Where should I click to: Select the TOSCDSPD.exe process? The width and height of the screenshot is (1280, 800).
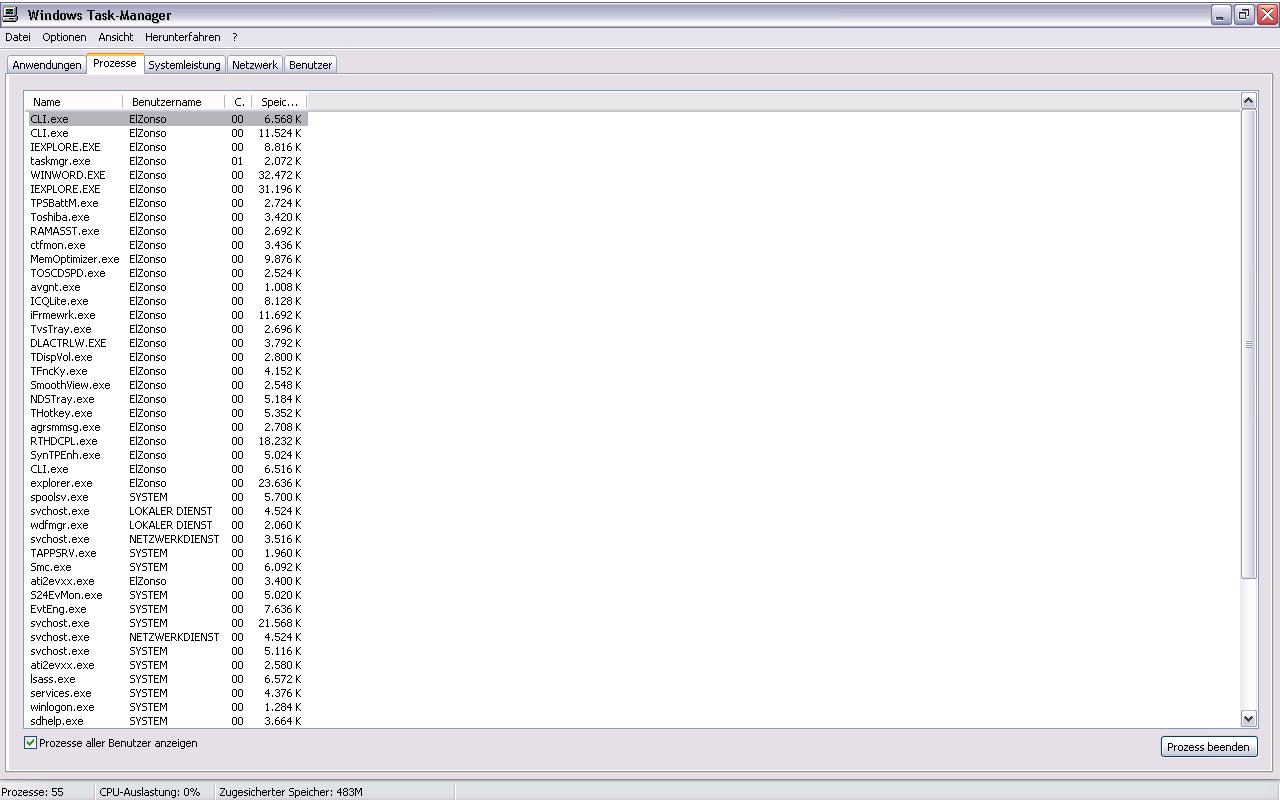pyautogui.click(x=167, y=273)
